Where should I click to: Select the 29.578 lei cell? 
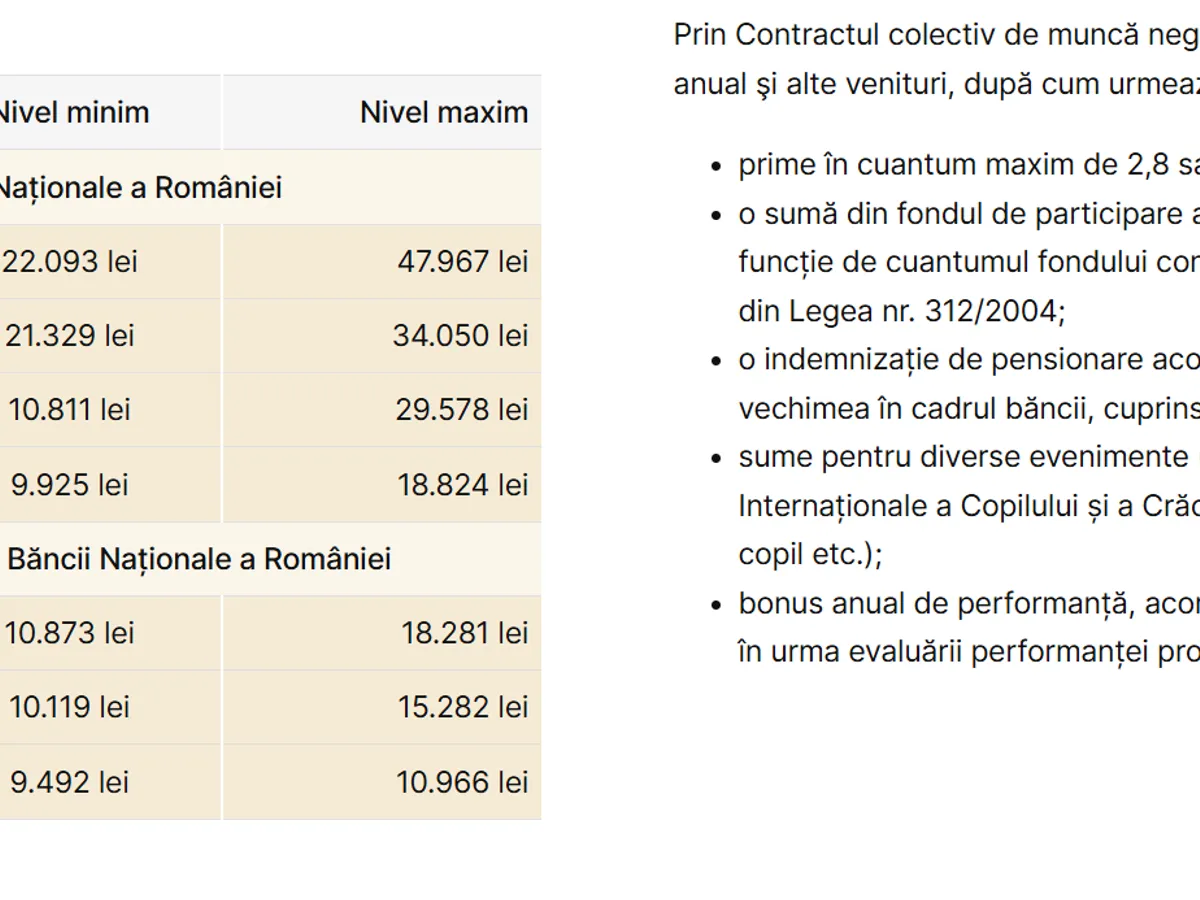tap(462, 410)
